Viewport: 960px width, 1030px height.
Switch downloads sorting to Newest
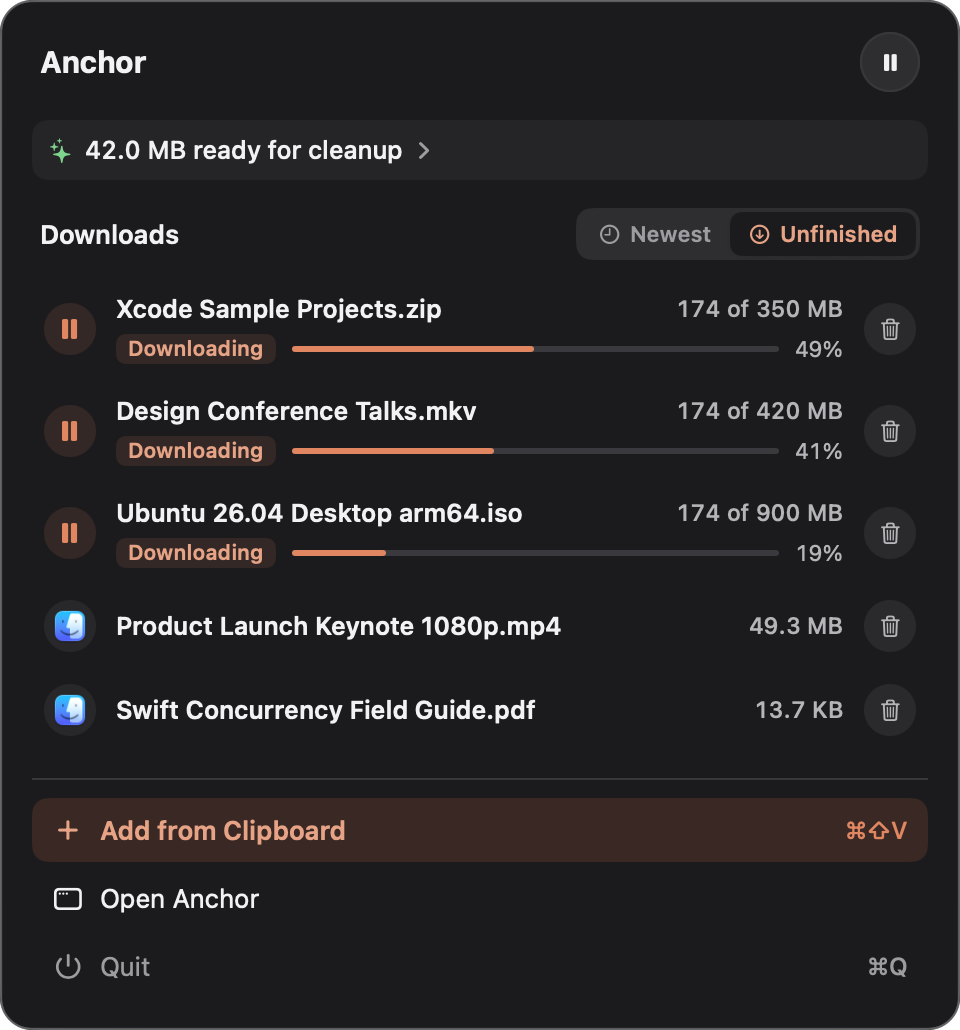[654, 234]
